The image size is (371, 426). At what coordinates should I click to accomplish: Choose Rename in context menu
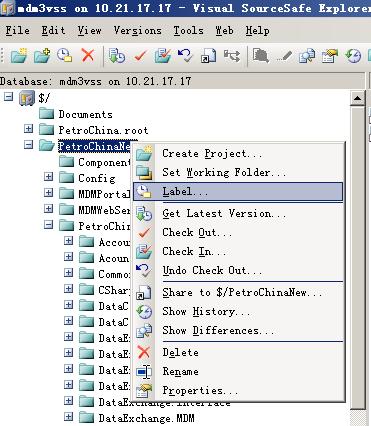[238, 372]
